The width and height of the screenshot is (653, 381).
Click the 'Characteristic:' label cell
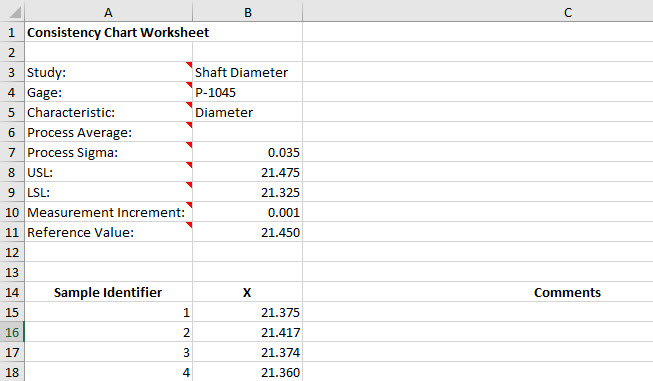[x=108, y=112]
